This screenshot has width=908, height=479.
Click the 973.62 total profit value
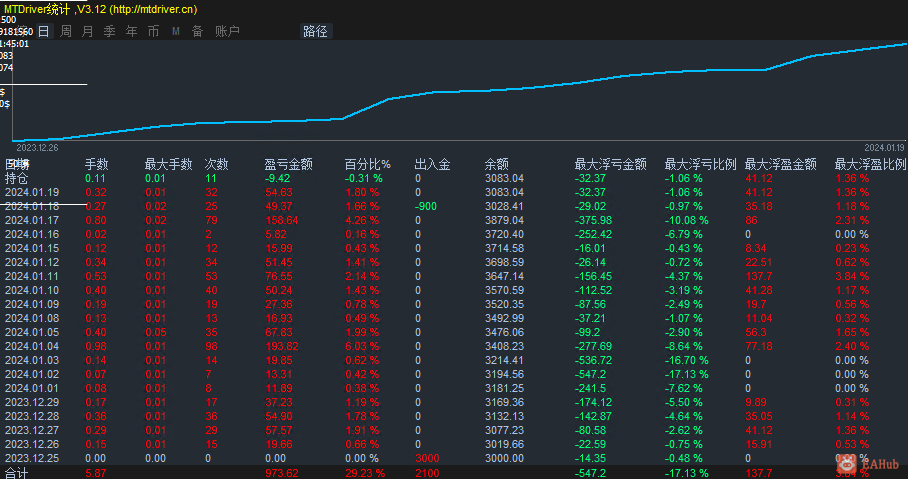point(282,473)
